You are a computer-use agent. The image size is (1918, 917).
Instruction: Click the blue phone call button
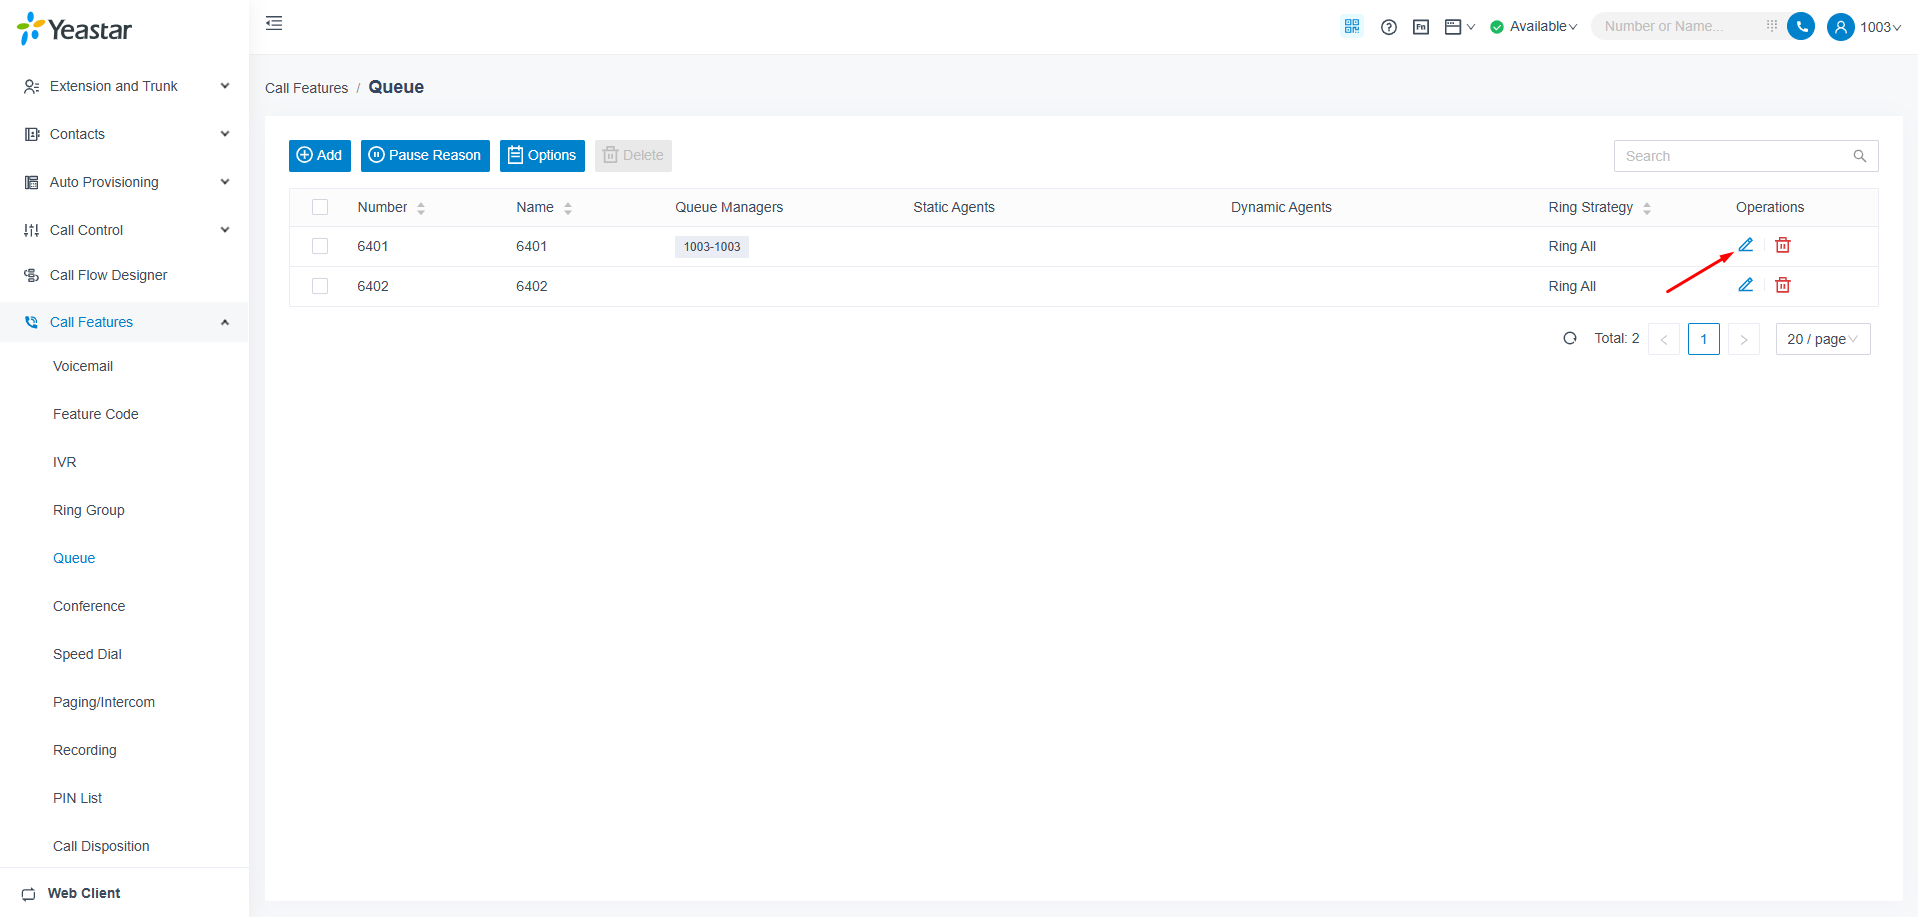[1801, 26]
